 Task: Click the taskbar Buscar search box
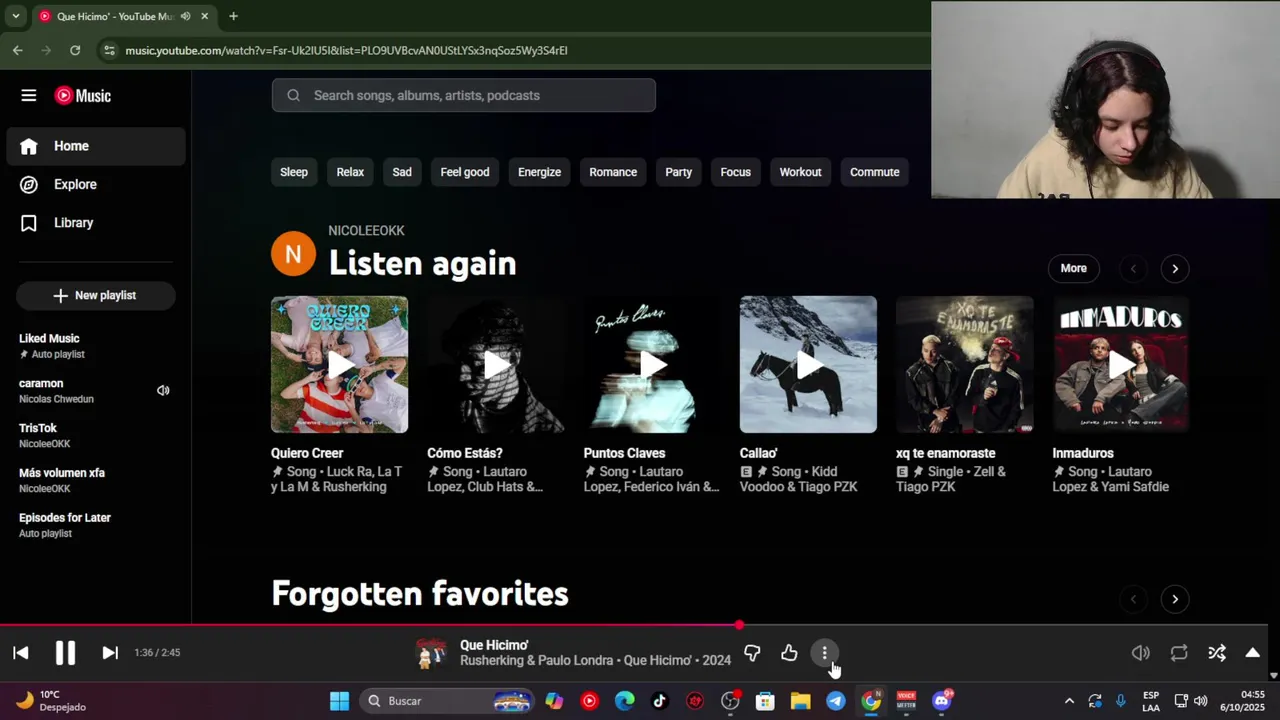[x=446, y=701]
